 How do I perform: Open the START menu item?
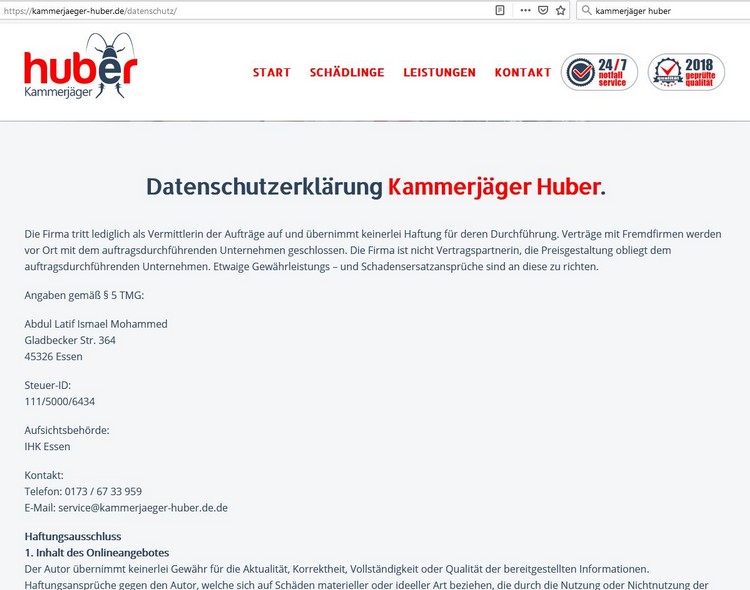271,72
